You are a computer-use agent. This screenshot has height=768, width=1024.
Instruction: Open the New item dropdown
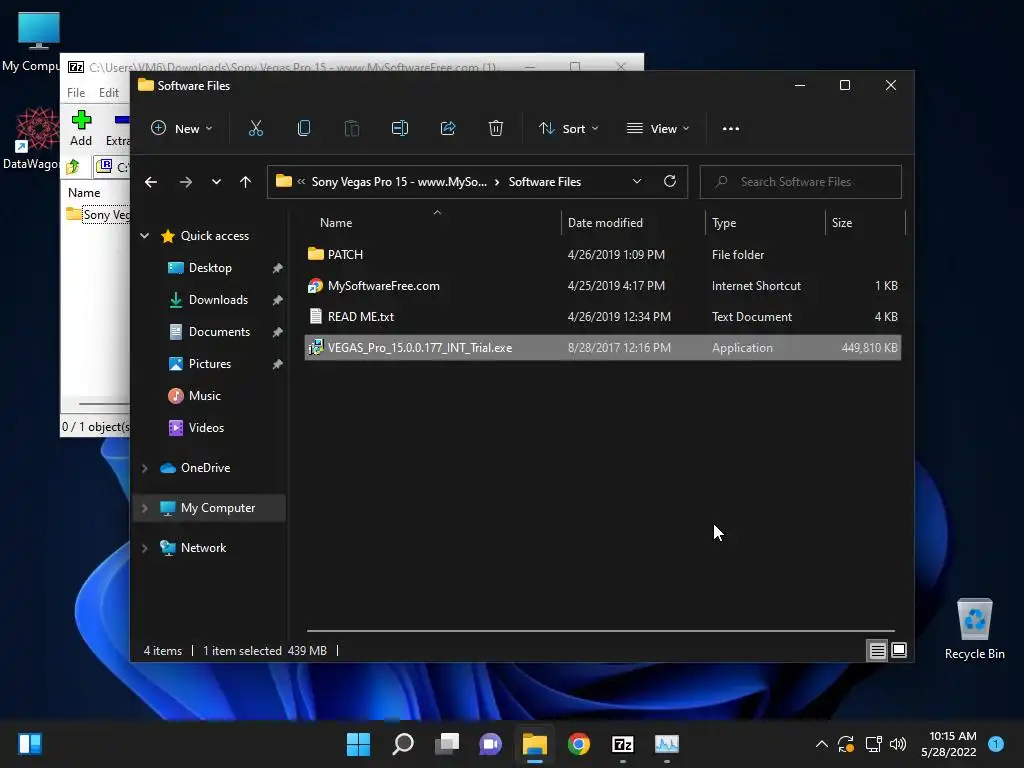[182, 129]
